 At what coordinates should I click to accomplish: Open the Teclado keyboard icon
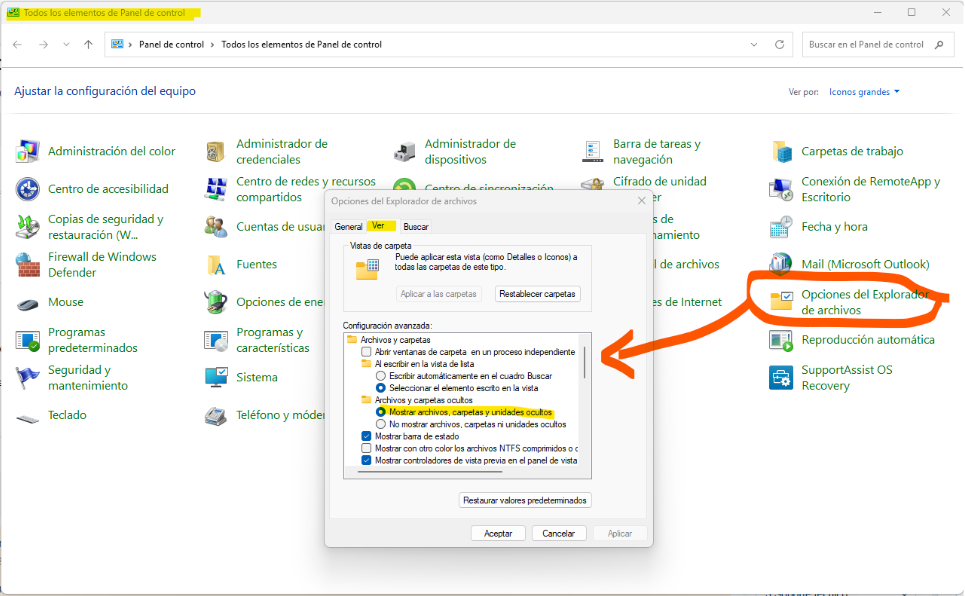[x=28, y=419]
